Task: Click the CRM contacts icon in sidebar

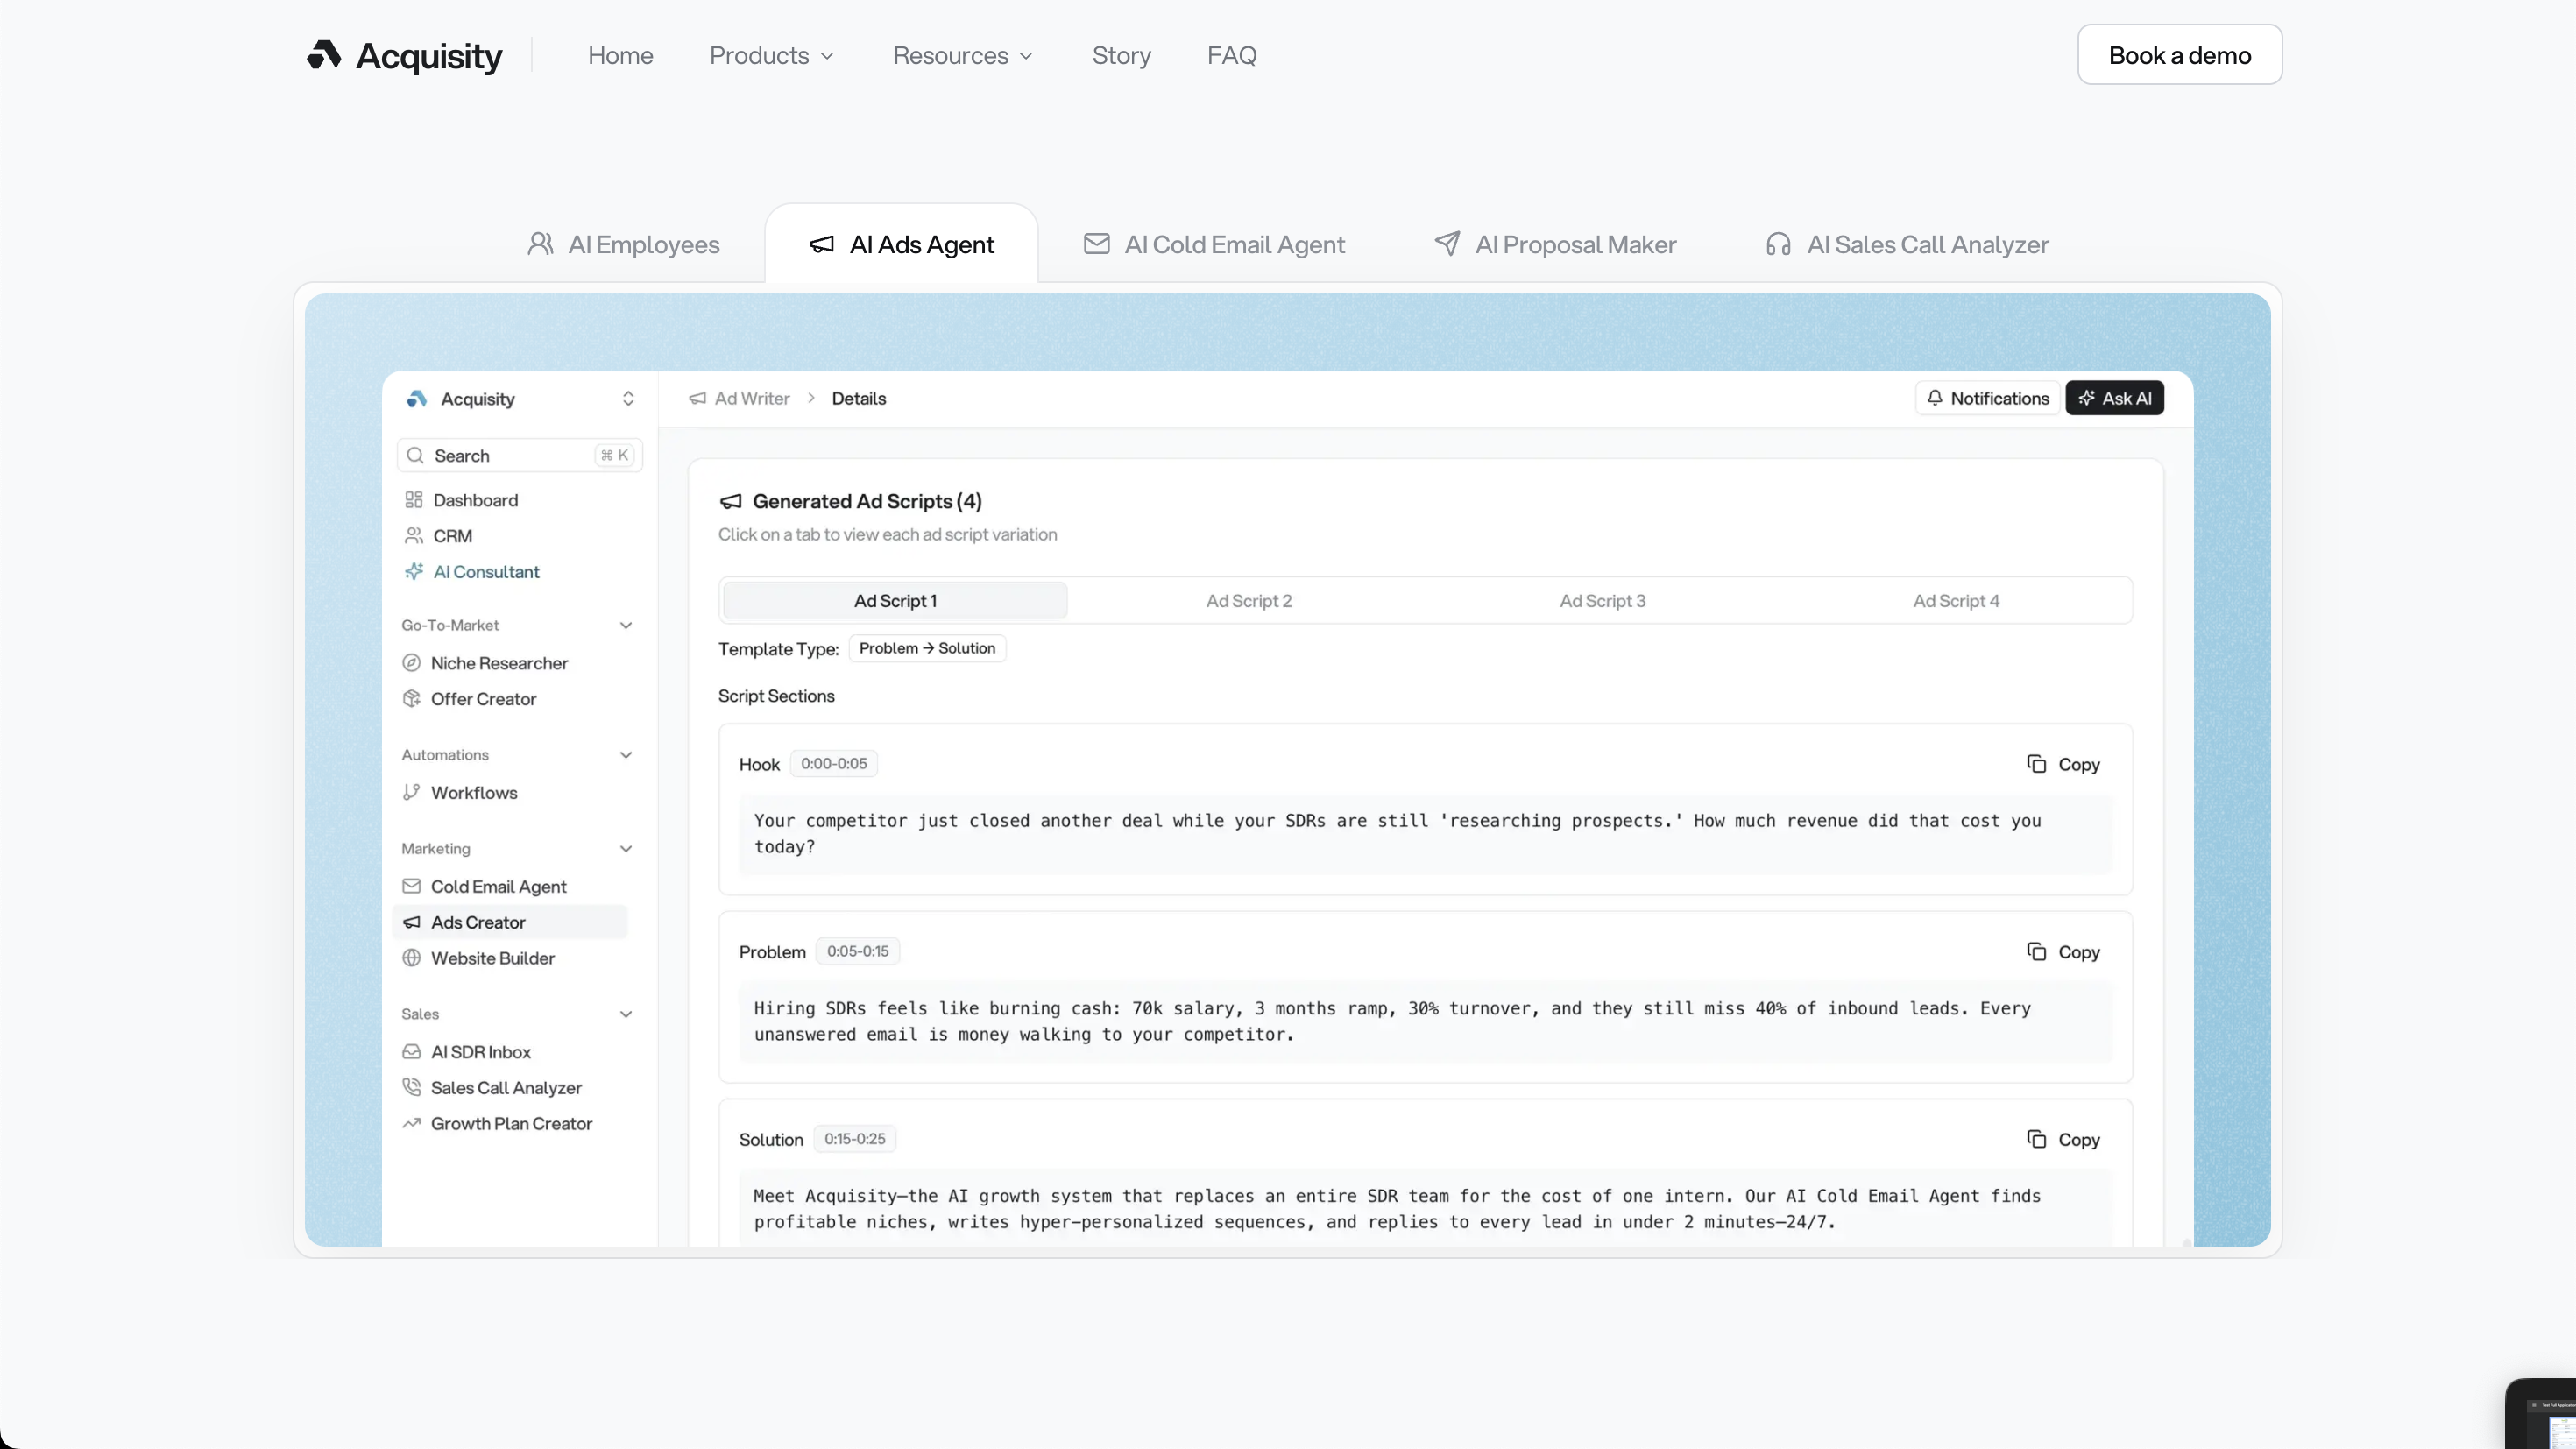Action: 413,535
